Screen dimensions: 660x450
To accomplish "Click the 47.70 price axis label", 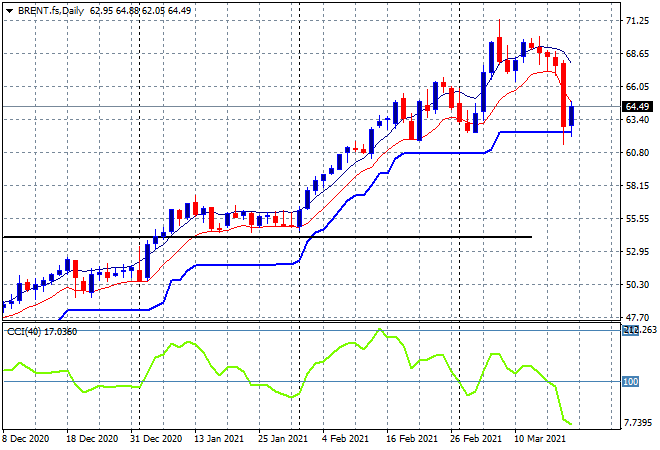I will click(x=637, y=317).
